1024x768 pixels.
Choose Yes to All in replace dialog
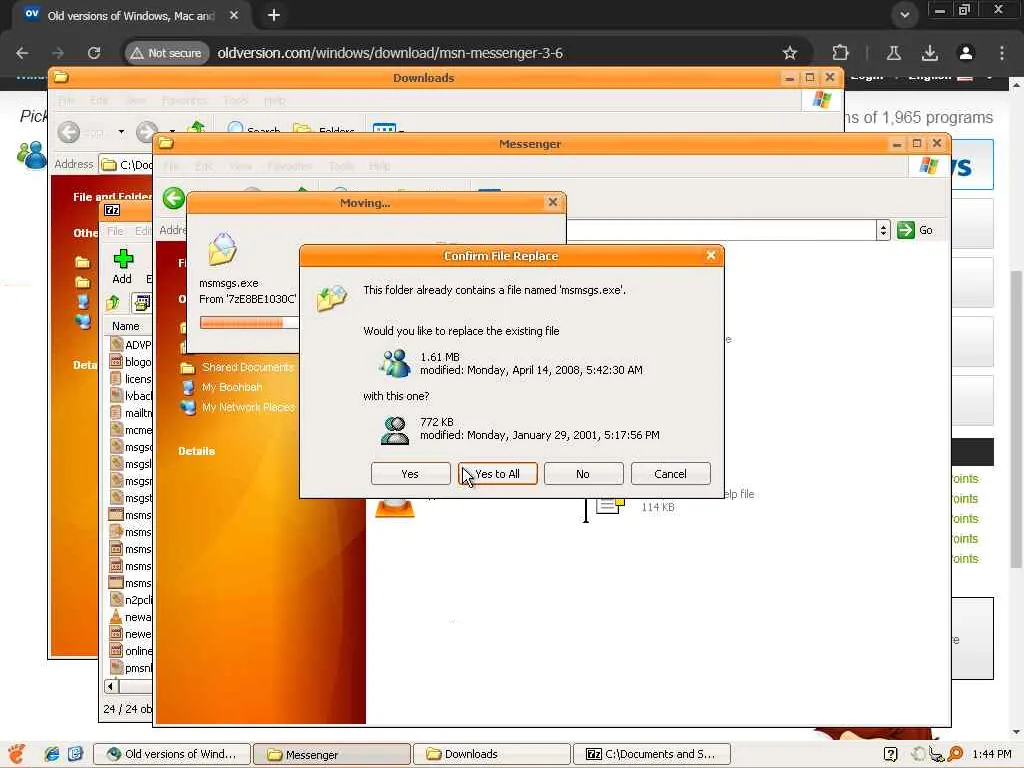[498, 473]
